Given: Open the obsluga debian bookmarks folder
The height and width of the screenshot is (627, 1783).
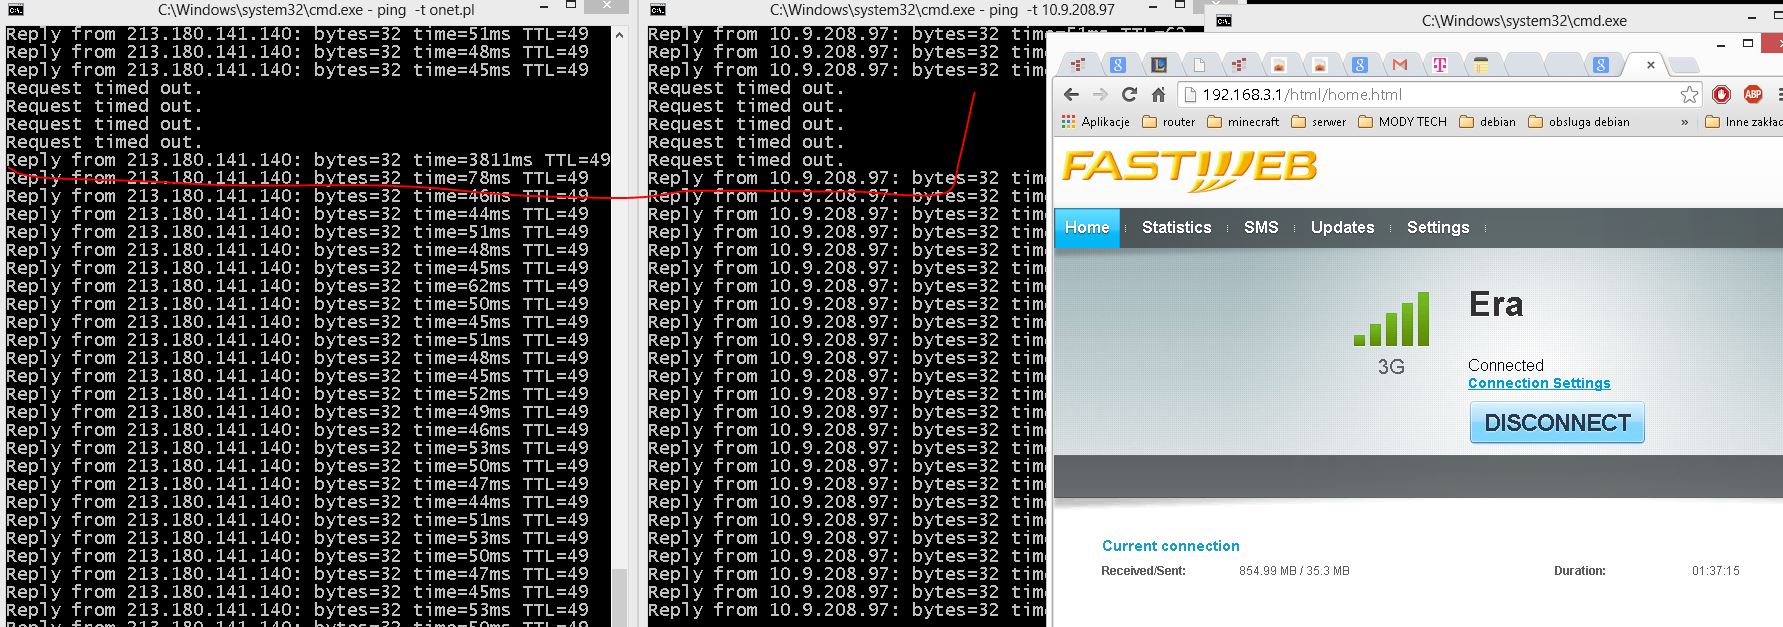Looking at the screenshot, I should pos(1579,122).
